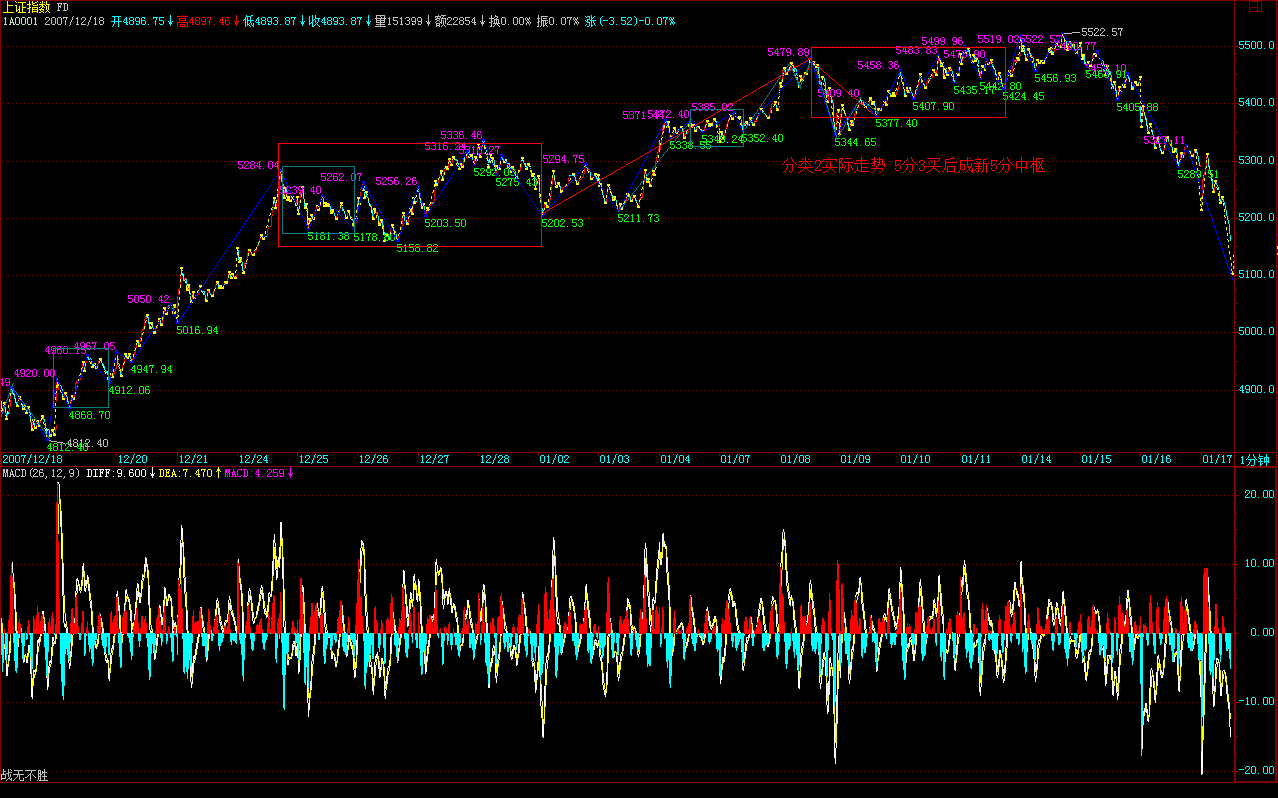Click the 上证指数 index title
The height and width of the screenshot is (798, 1278).
point(27,7)
